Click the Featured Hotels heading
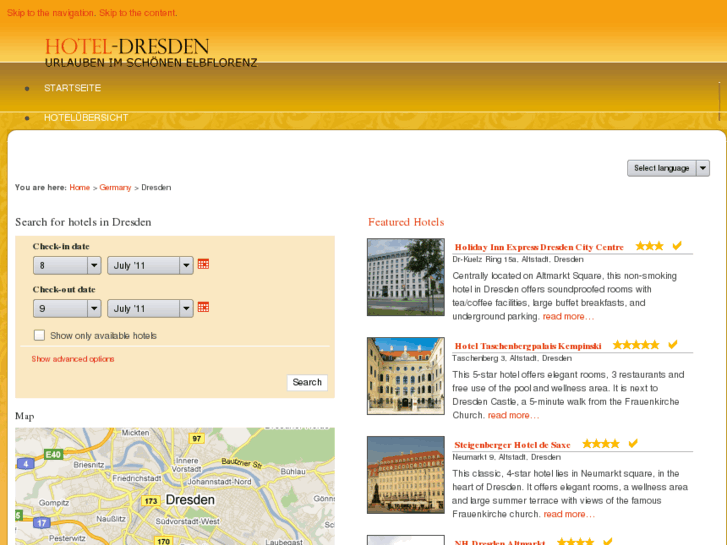This screenshot has width=727, height=545. pos(406,222)
